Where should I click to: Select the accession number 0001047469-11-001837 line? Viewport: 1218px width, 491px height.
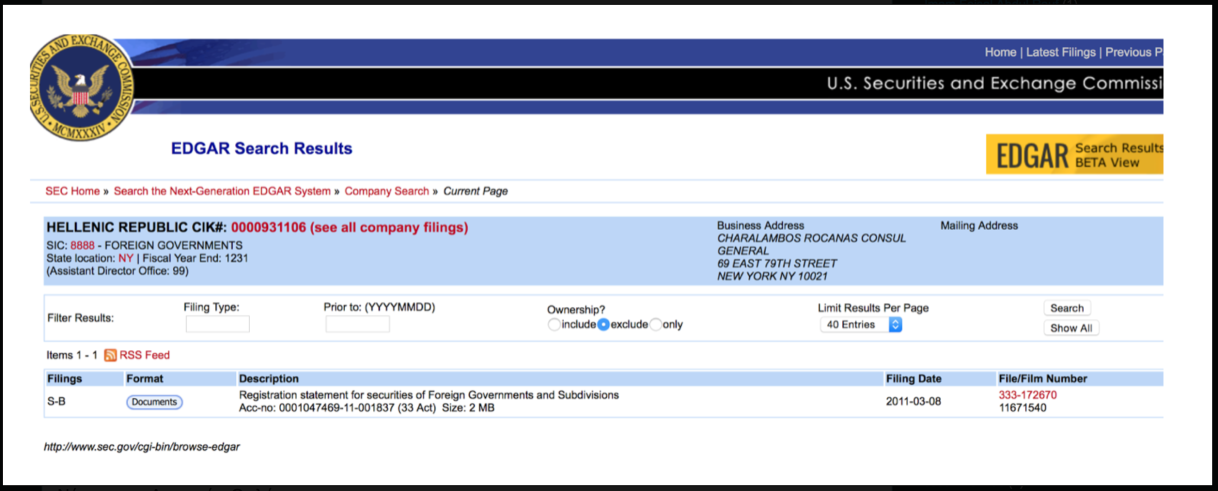[x=366, y=408]
